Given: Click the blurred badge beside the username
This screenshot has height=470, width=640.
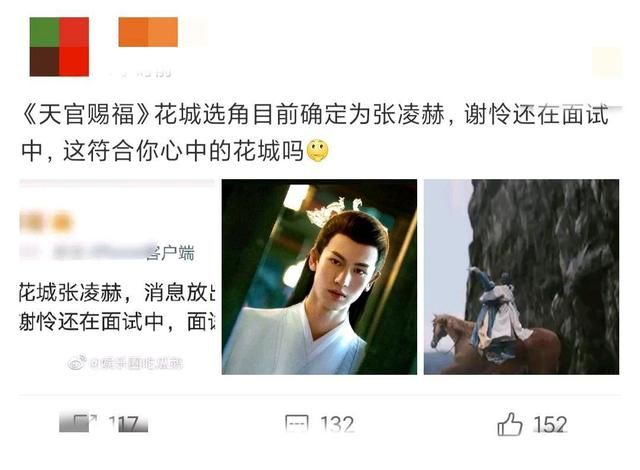Looking at the screenshot, I should (195, 32).
